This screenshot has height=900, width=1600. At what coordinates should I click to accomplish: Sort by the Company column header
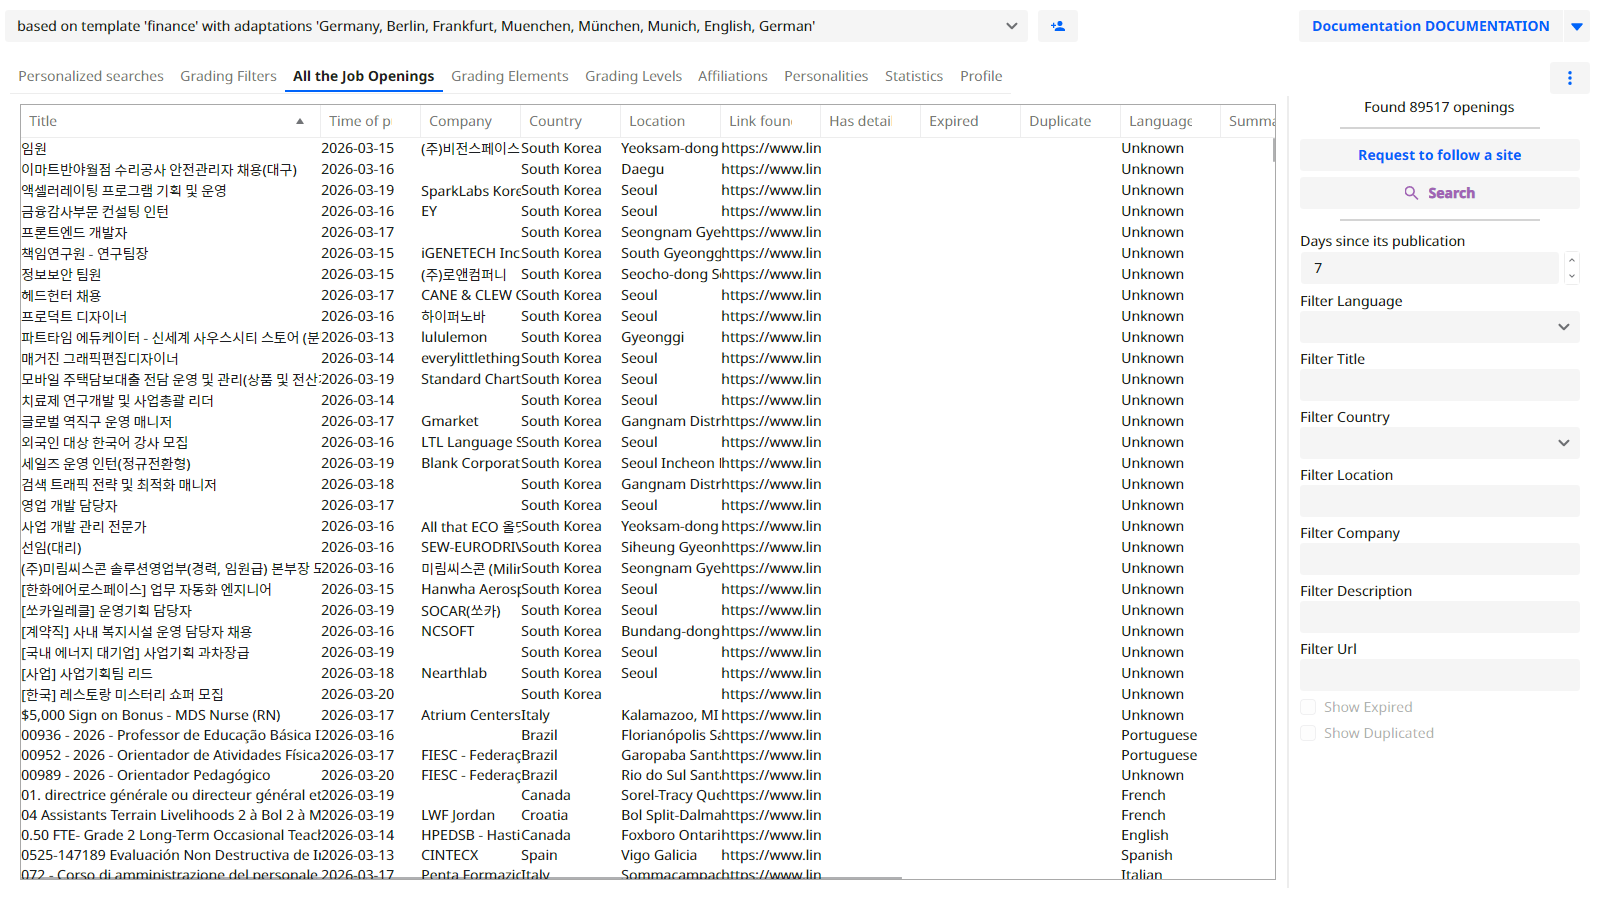coord(460,121)
